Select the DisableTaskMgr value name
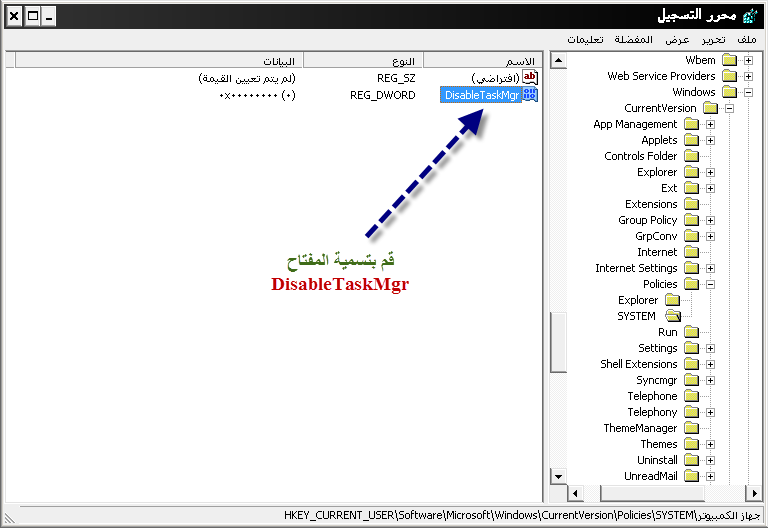 coord(481,95)
